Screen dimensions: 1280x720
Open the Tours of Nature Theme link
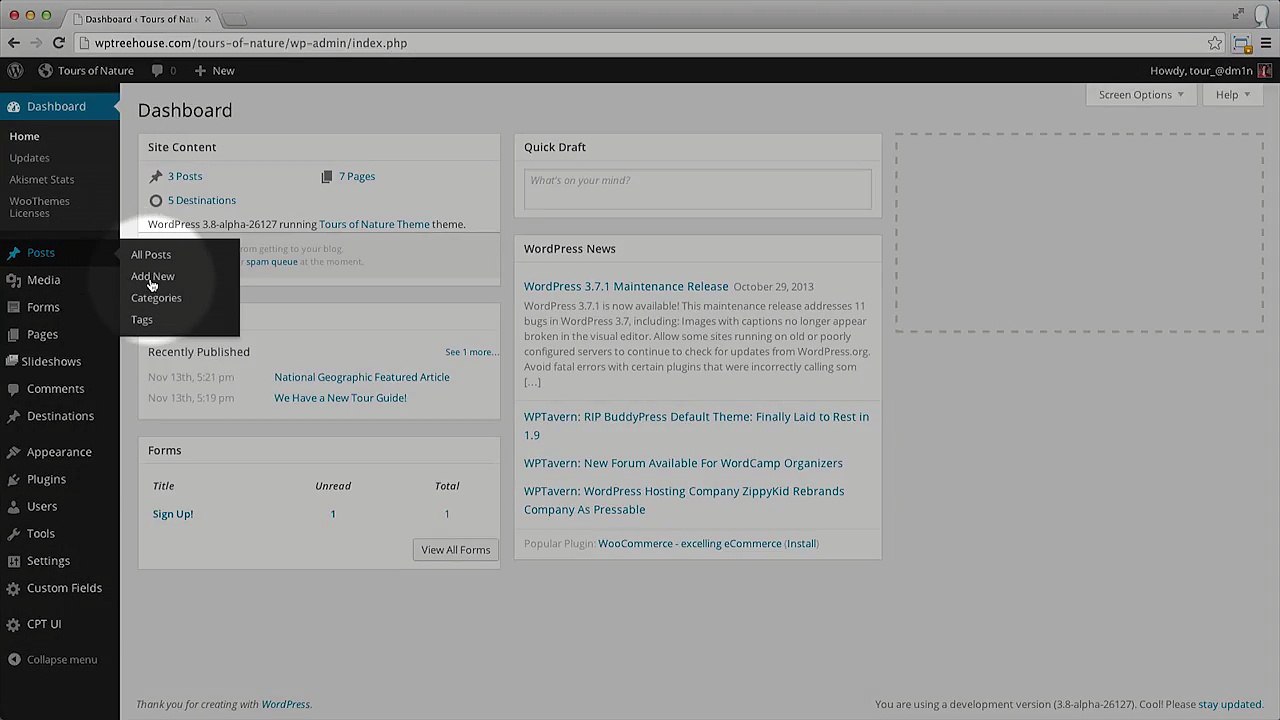coord(374,224)
